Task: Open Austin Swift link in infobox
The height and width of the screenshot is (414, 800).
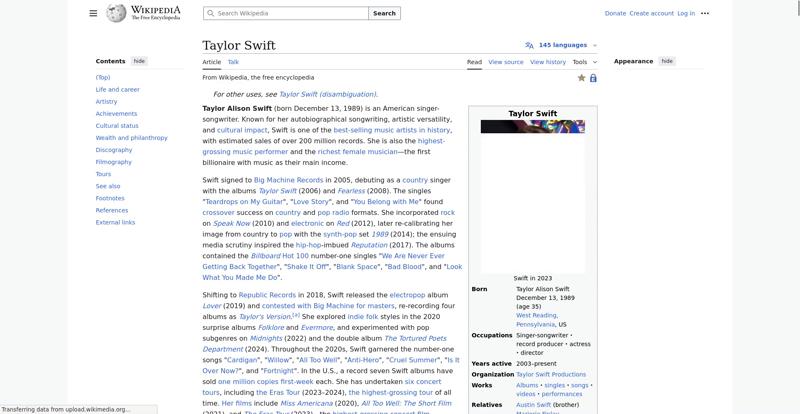Action: click(534, 405)
